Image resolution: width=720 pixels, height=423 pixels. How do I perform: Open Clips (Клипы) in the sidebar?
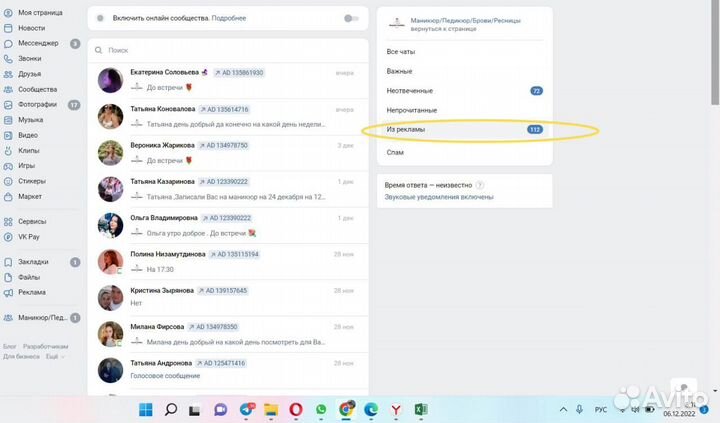click(x=29, y=150)
